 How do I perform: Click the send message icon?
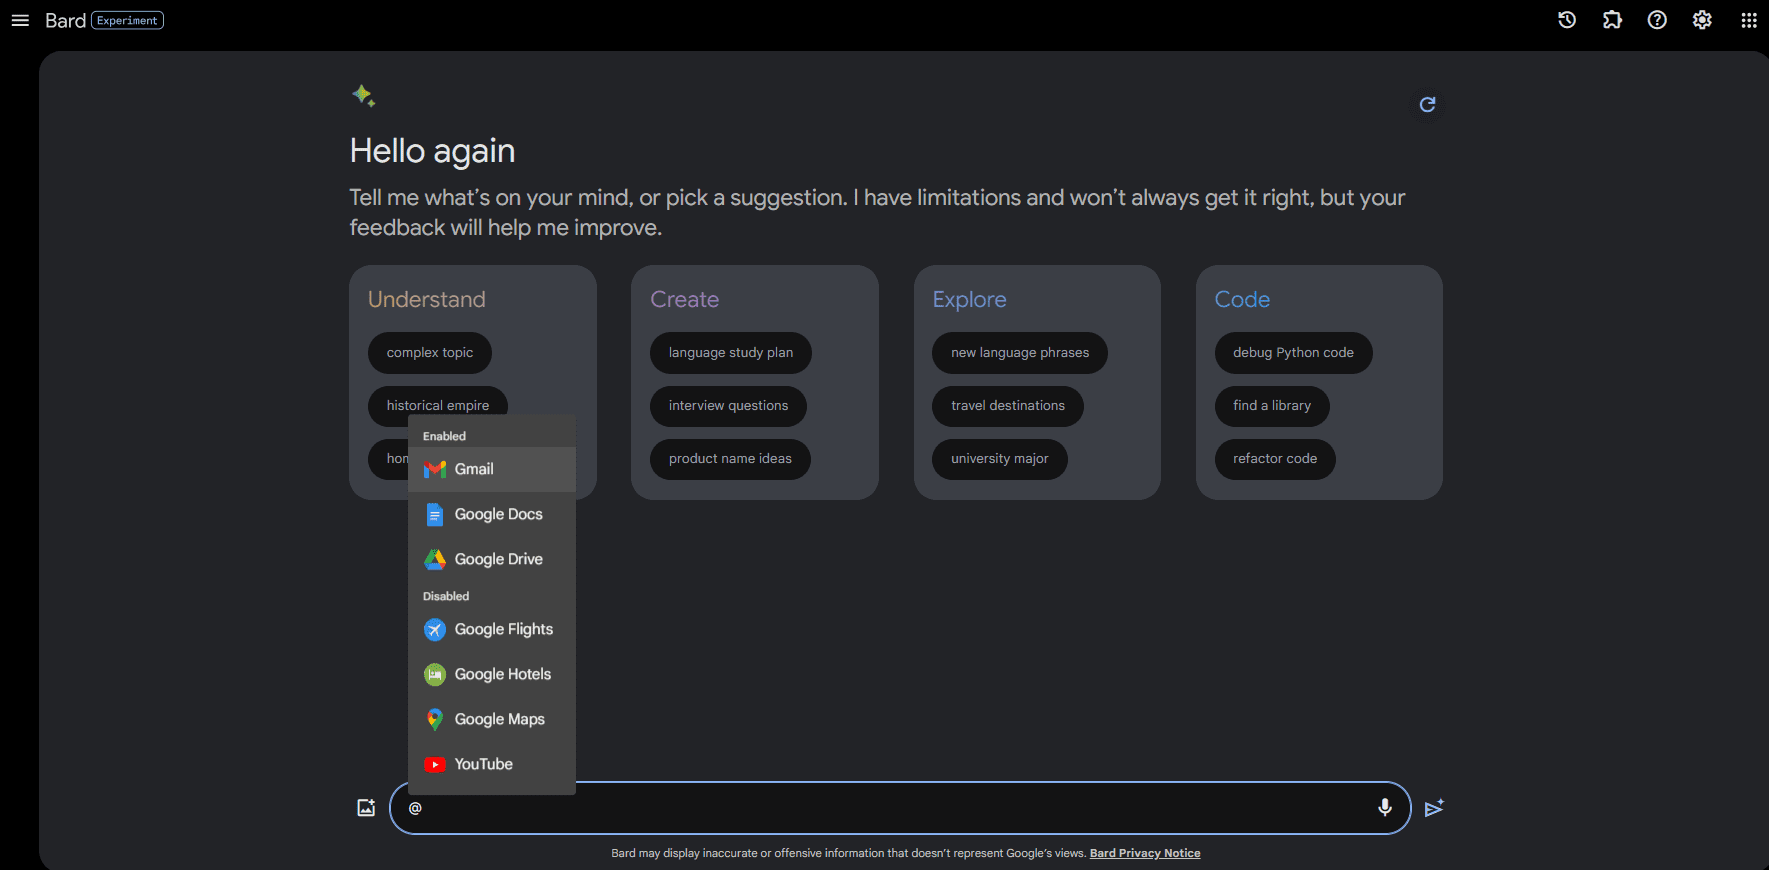[1434, 807]
